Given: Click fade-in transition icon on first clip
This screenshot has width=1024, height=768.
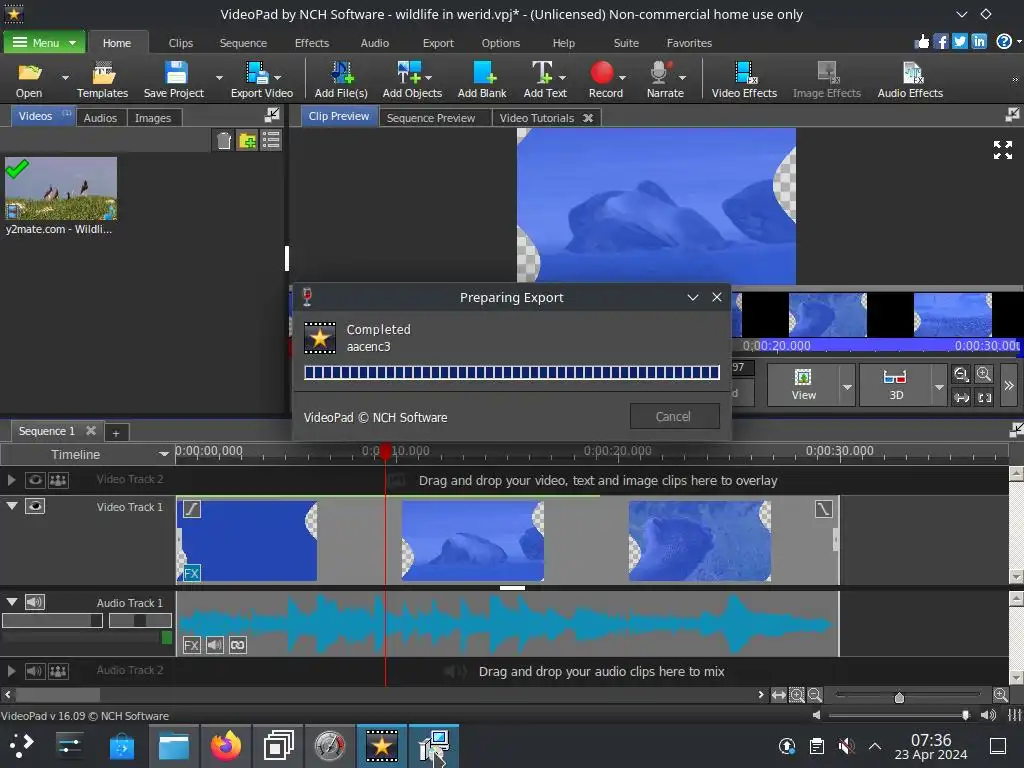Looking at the screenshot, I should tap(191, 509).
